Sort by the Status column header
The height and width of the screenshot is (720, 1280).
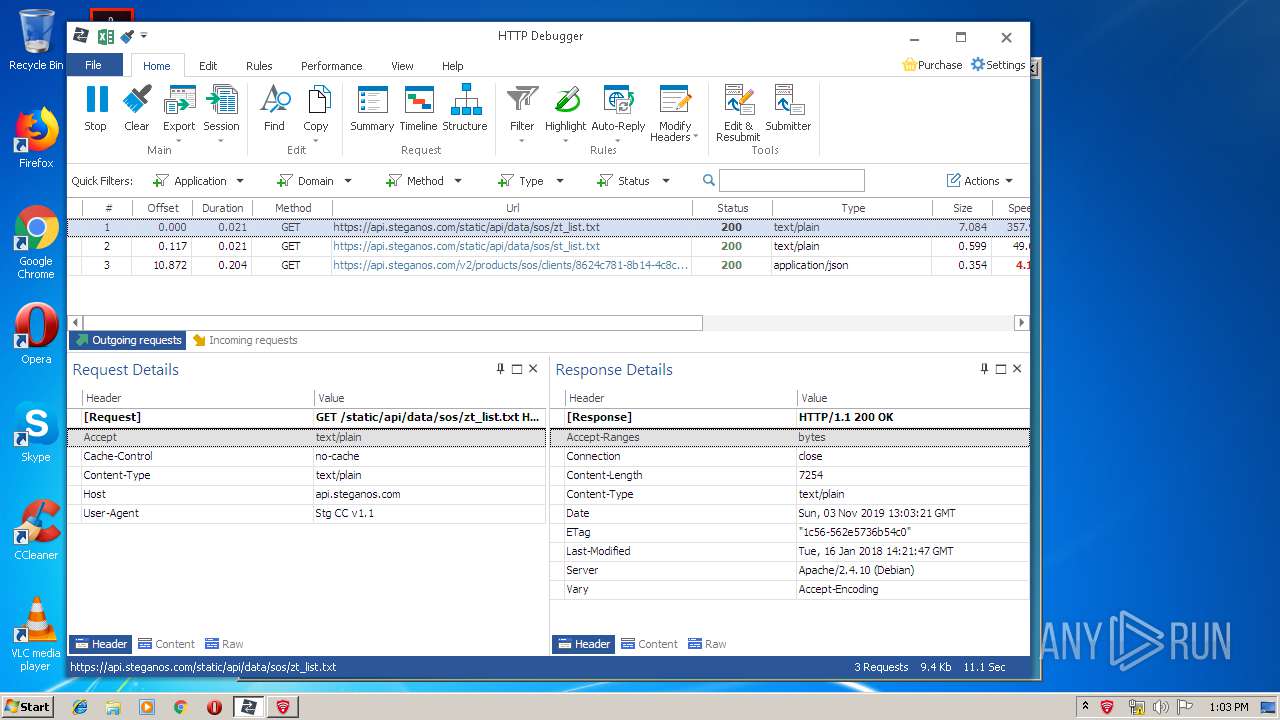tap(732, 208)
